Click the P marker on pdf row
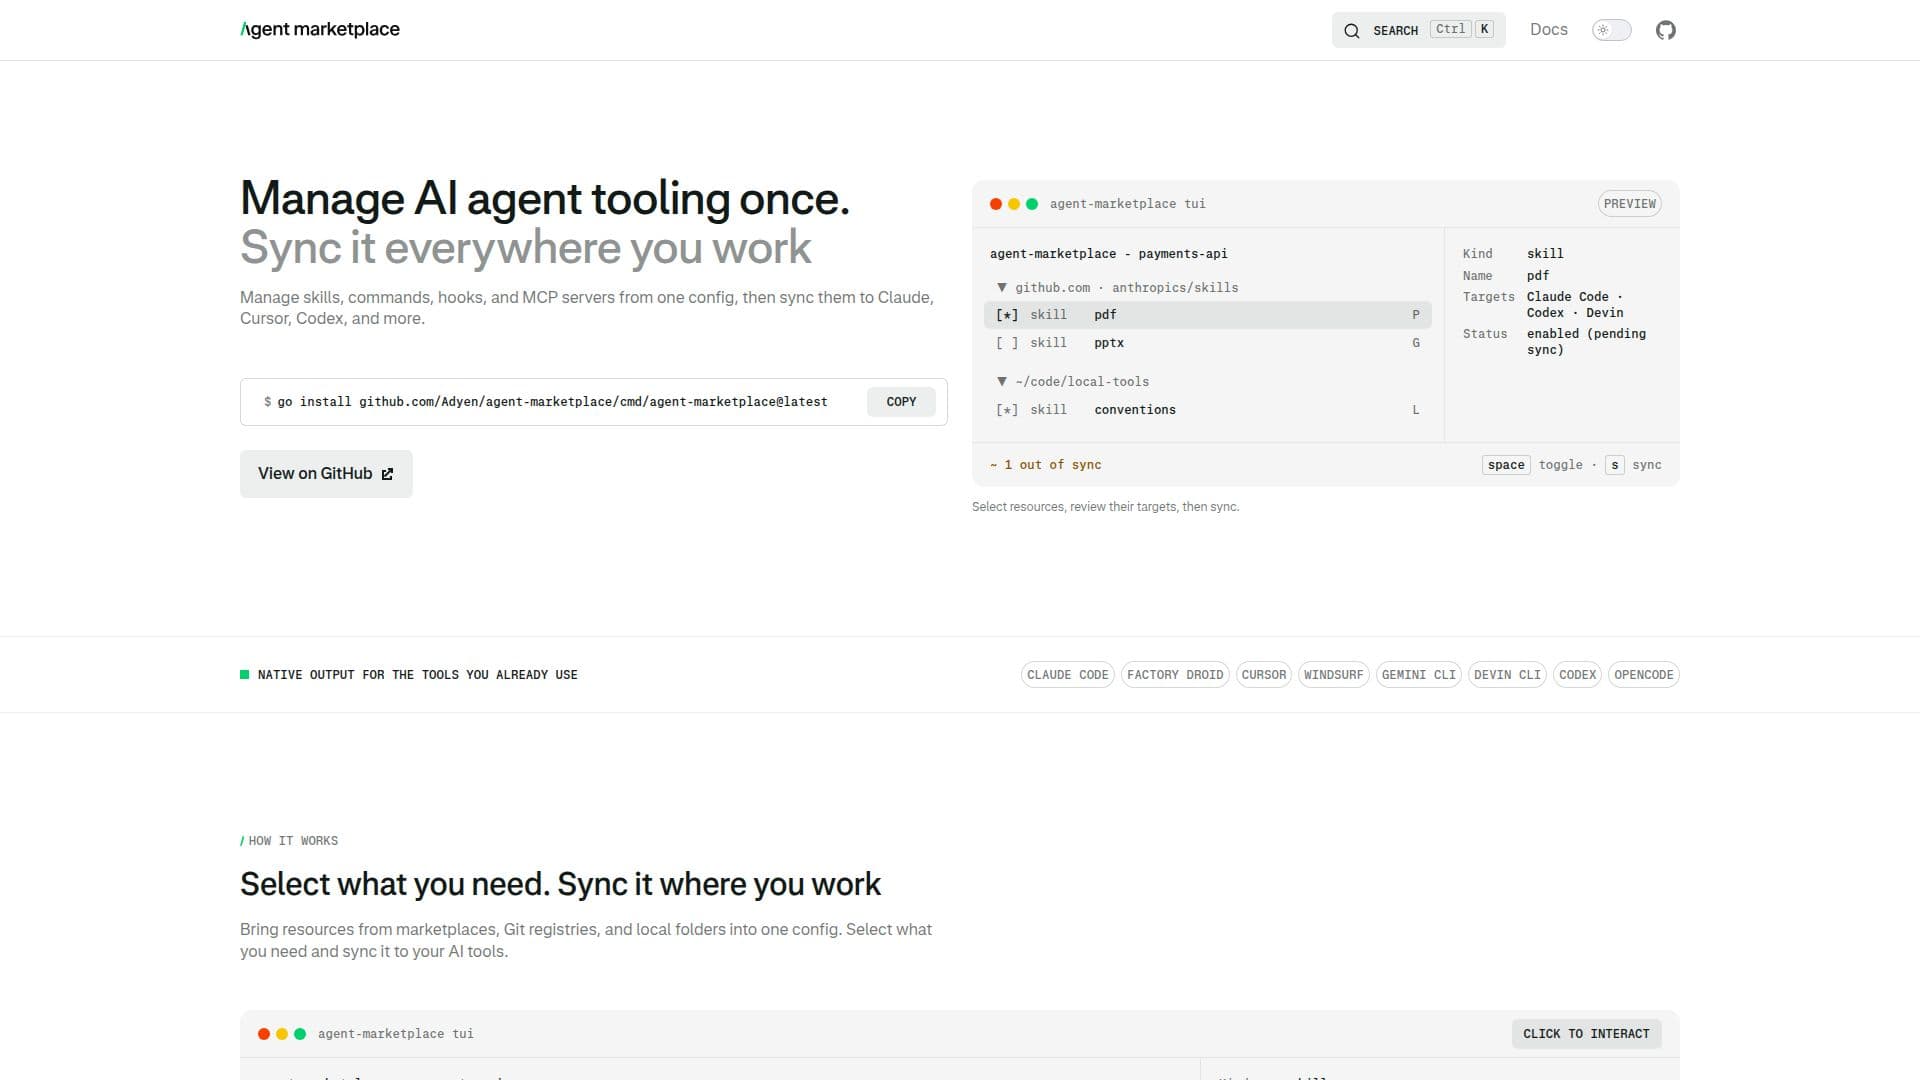The width and height of the screenshot is (1920, 1080). (x=1416, y=315)
